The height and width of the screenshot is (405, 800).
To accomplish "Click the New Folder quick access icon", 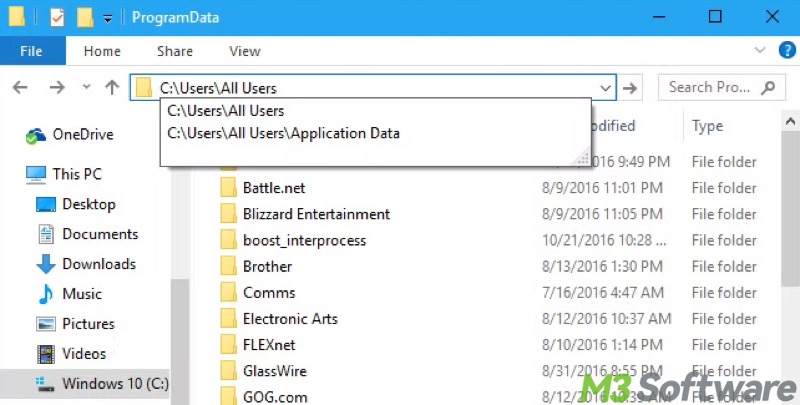I will pyautogui.click(x=85, y=17).
